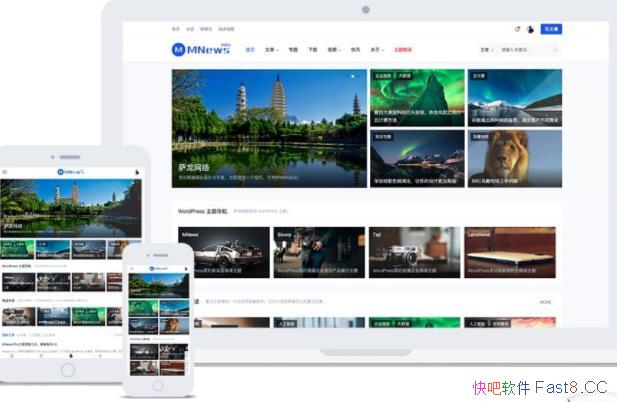Select the 首页 tab in navigation
The width and height of the screenshot is (617, 402).
pyautogui.click(x=250, y=49)
